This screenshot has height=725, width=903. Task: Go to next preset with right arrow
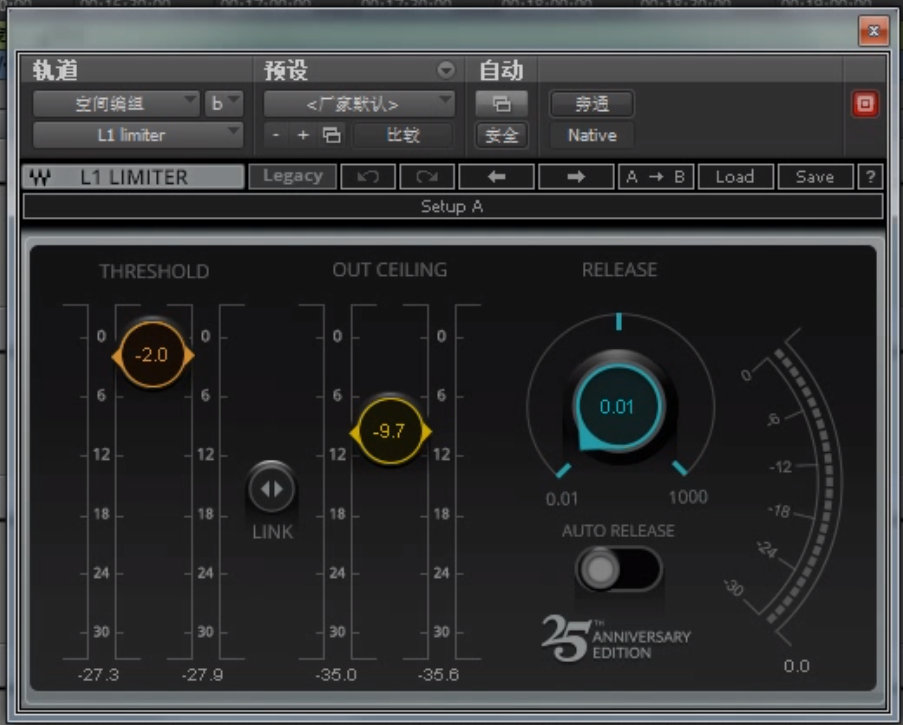[x=576, y=177]
